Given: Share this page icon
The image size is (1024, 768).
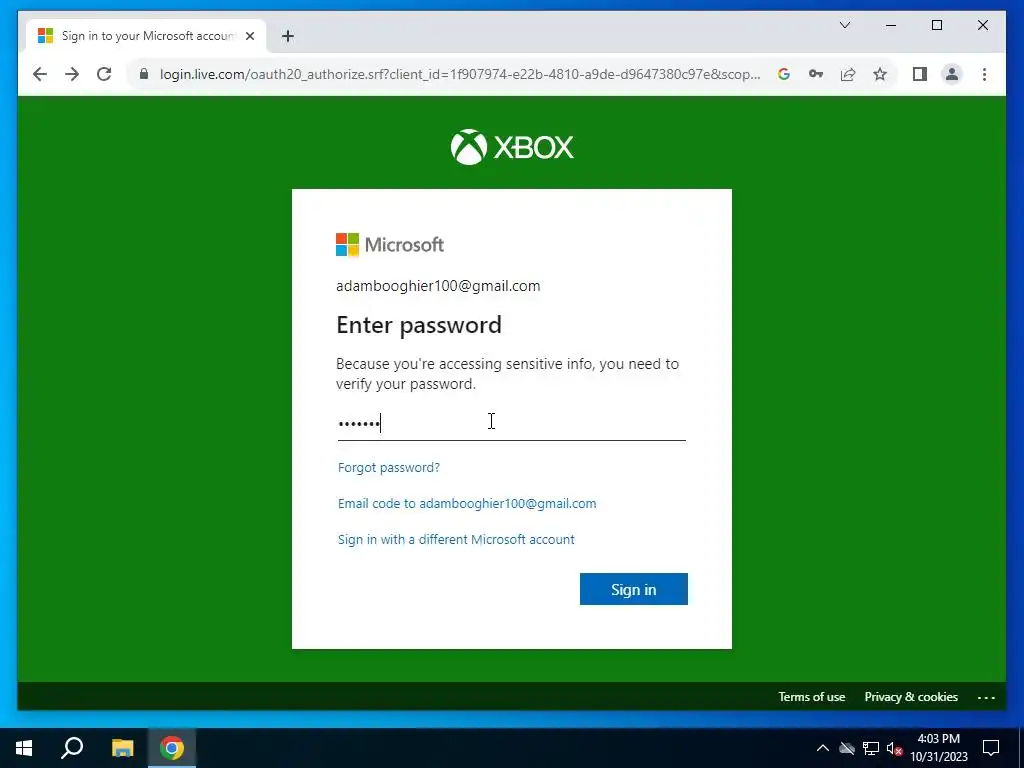Looking at the screenshot, I should tap(848, 74).
